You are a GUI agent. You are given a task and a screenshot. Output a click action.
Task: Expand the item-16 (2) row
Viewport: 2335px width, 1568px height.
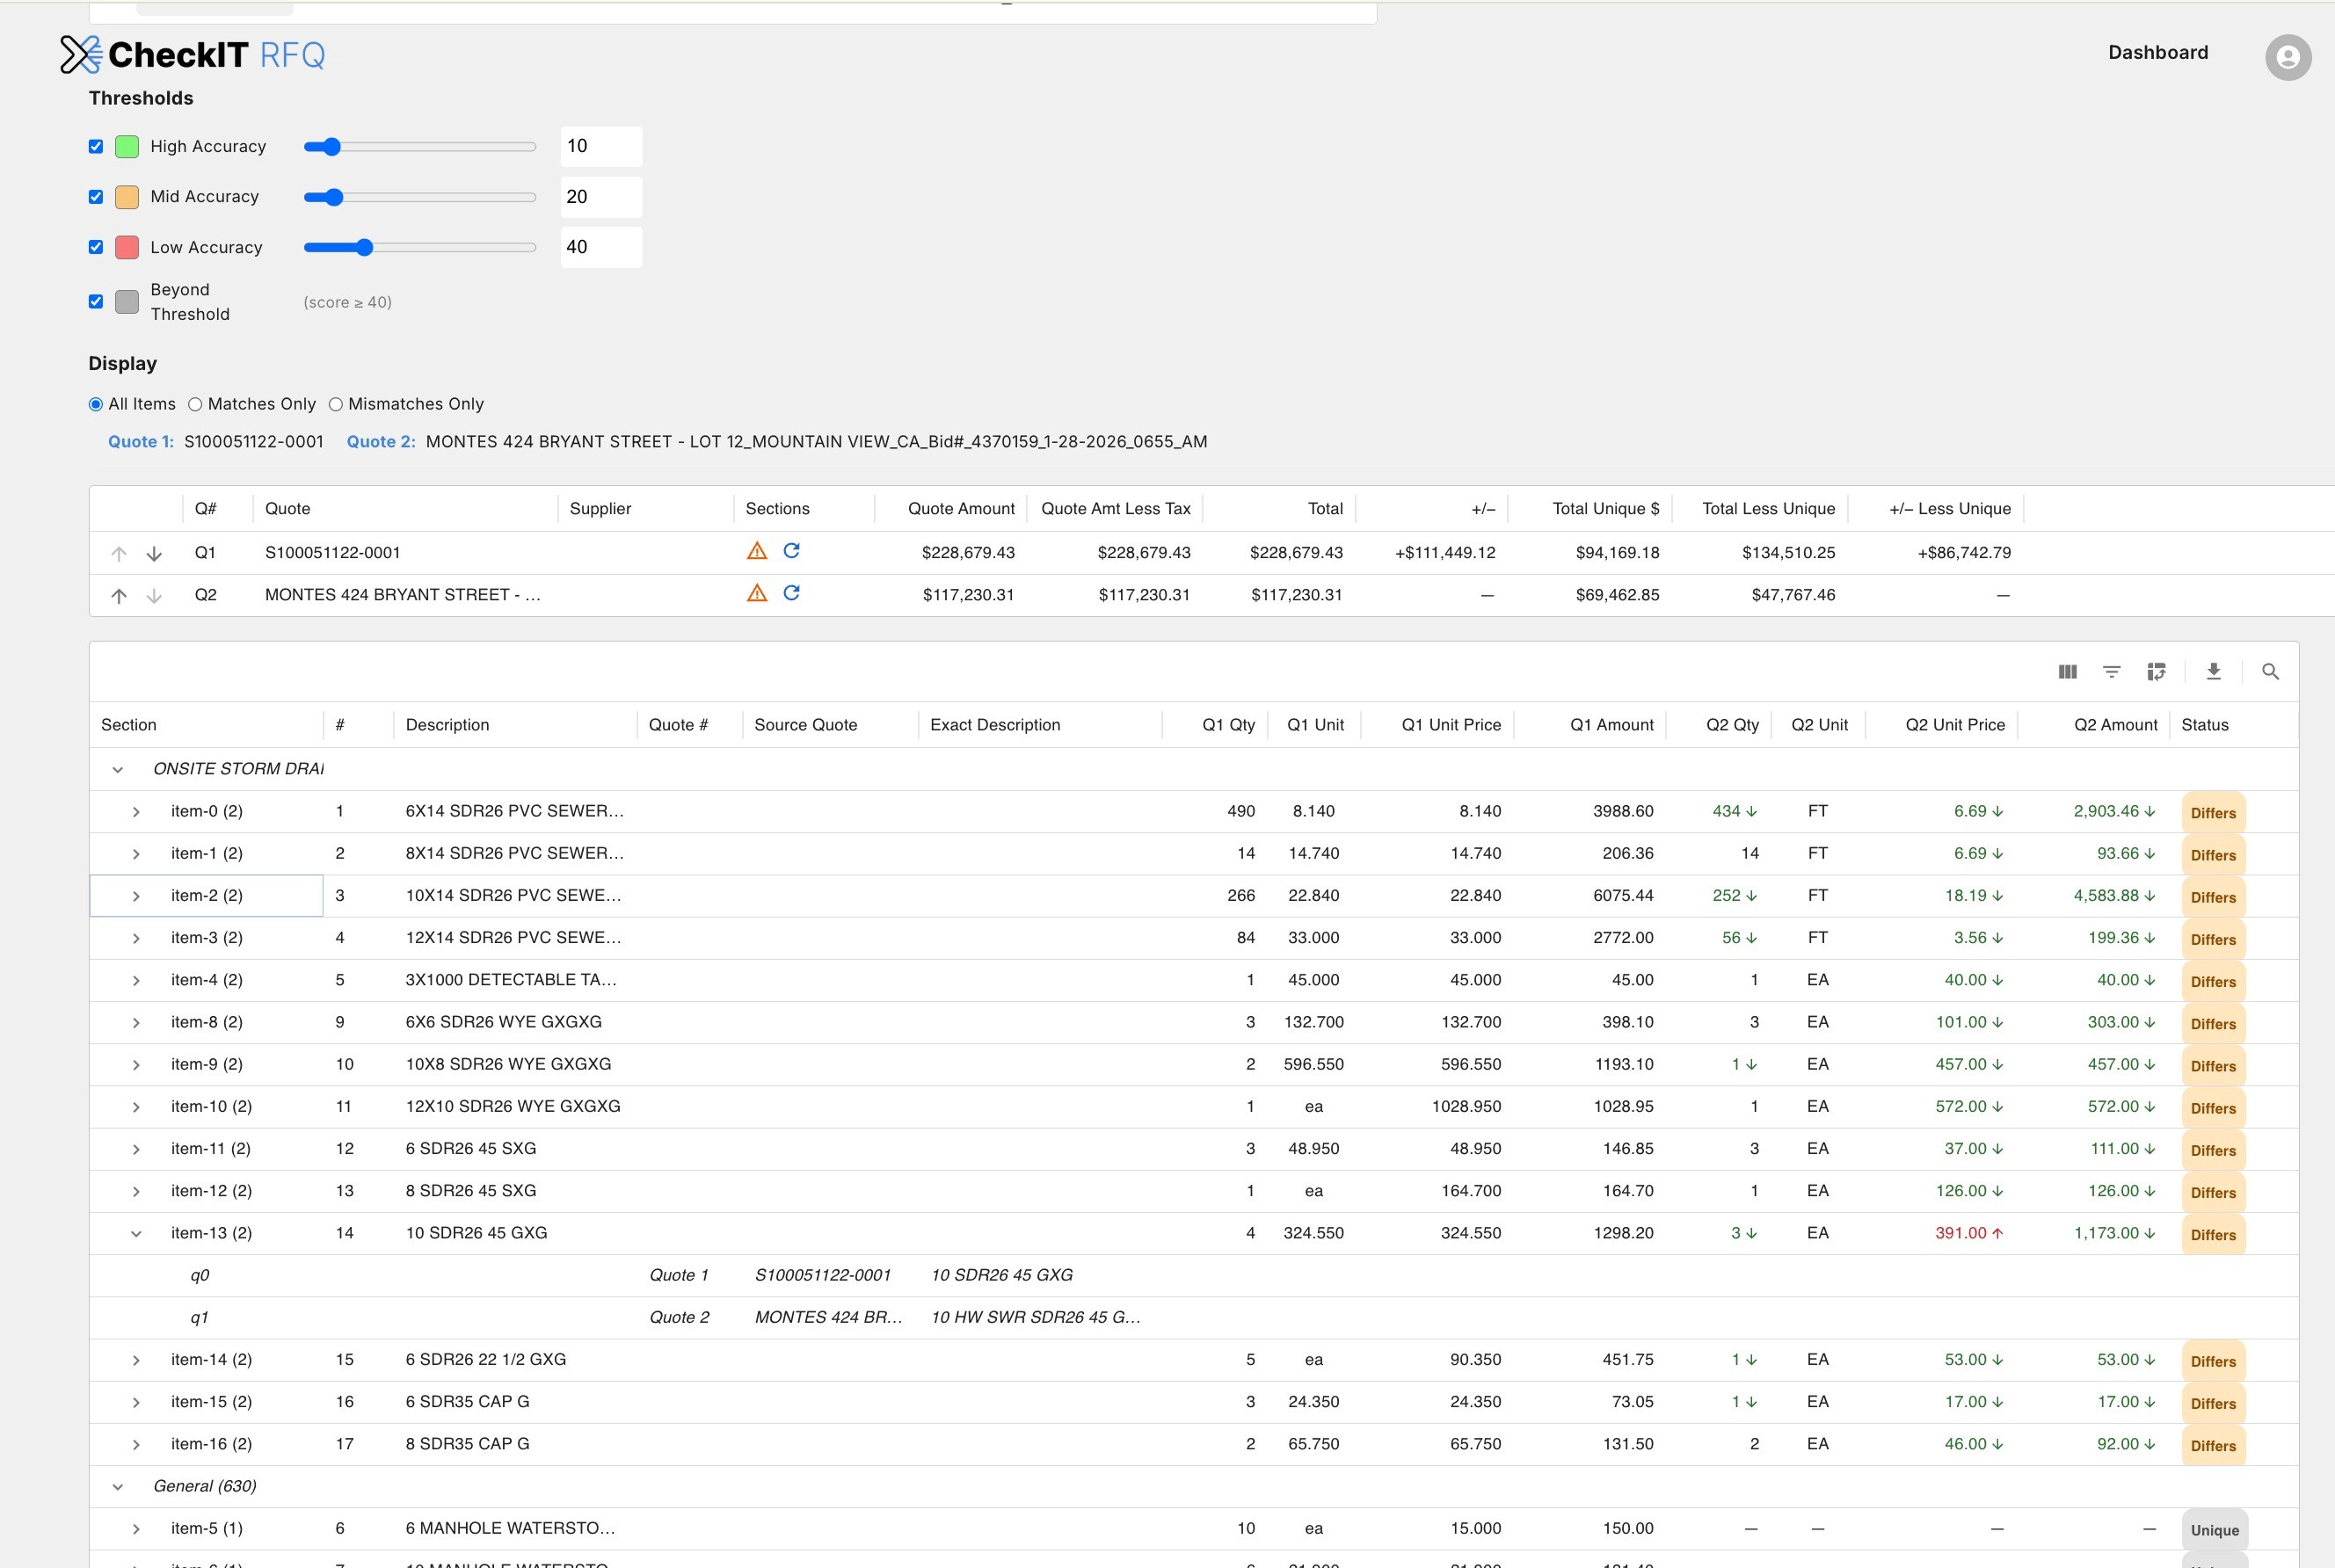click(x=136, y=1445)
